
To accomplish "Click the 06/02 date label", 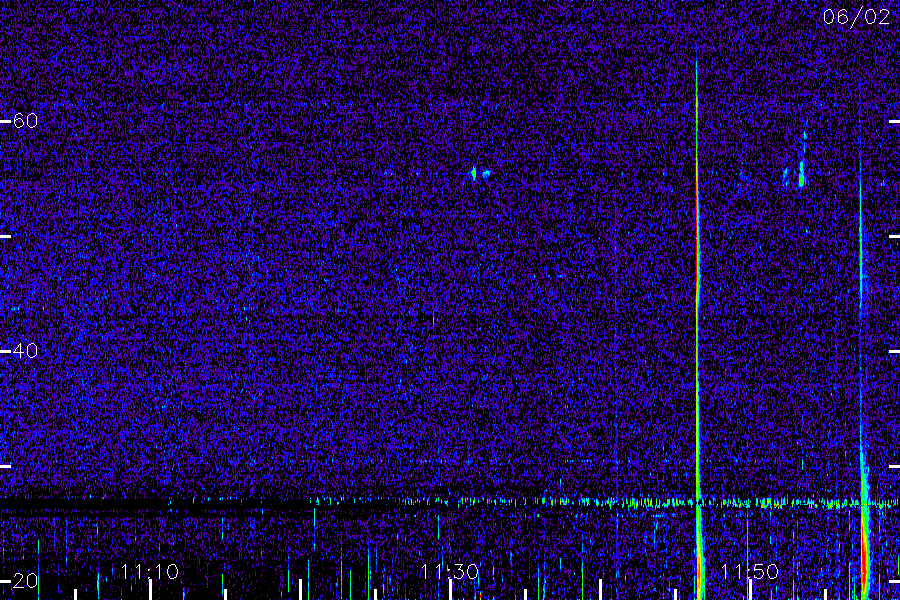I will (x=856, y=17).
